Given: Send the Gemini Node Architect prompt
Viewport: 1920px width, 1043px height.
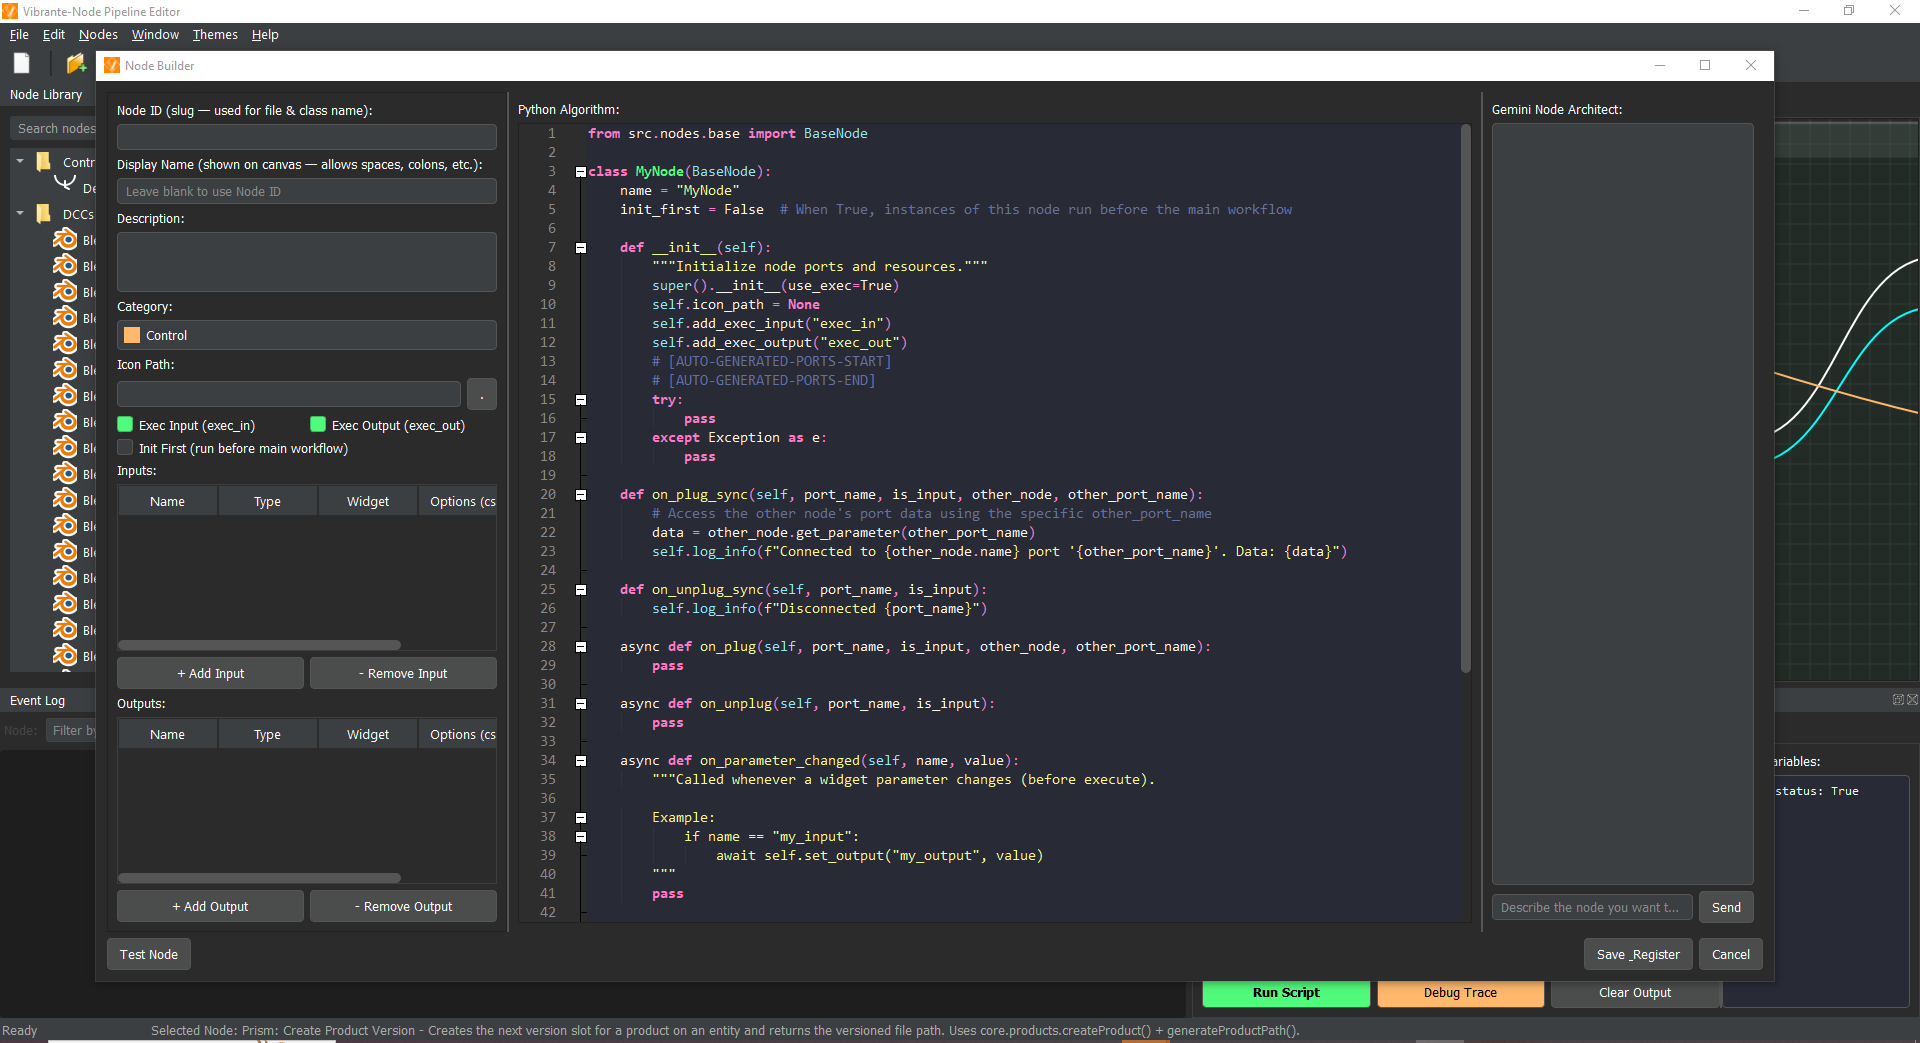Looking at the screenshot, I should click(1726, 907).
